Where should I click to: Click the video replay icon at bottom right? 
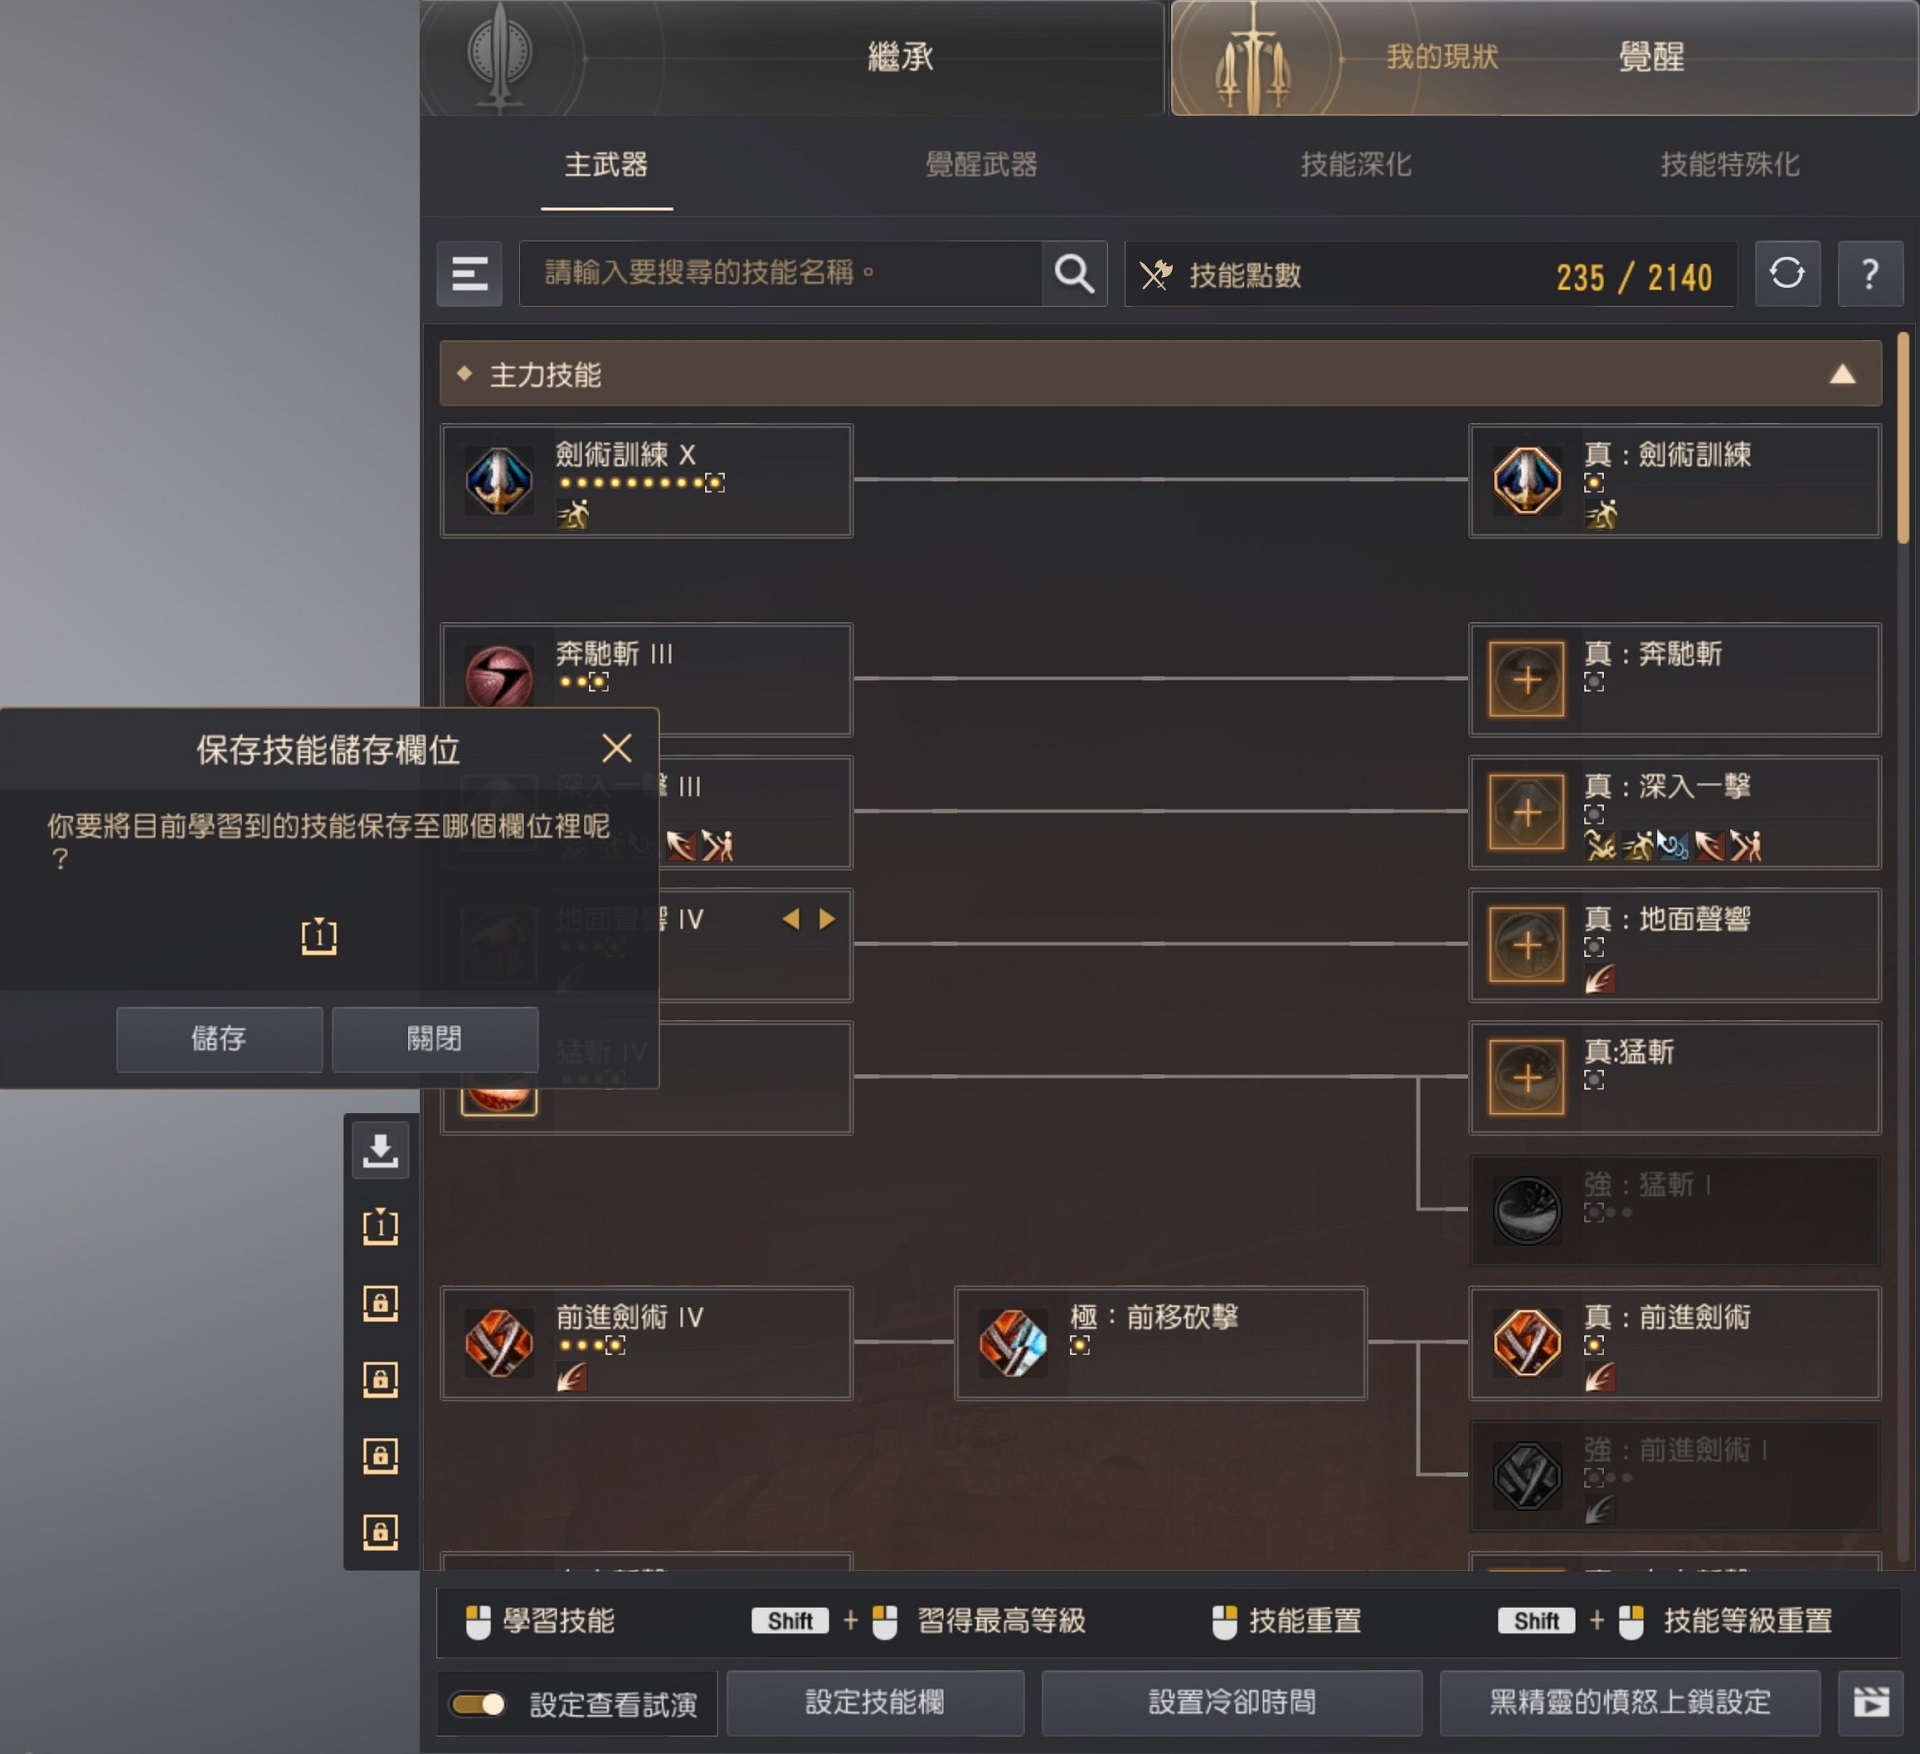pyautogui.click(x=1870, y=1702)
